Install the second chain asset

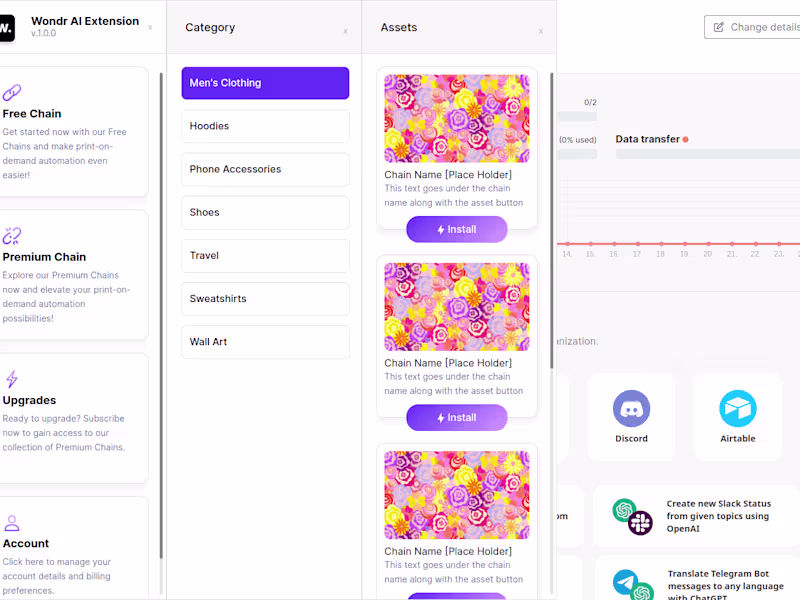[457, 418]
